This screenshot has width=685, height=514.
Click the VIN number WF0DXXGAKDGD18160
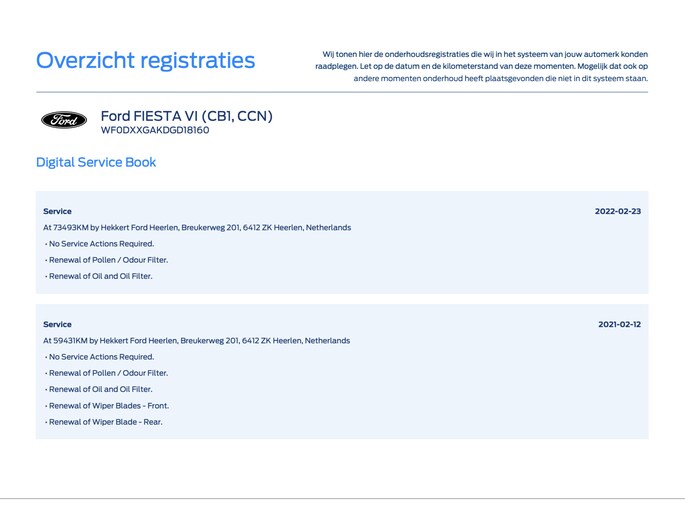click(155, 130)
